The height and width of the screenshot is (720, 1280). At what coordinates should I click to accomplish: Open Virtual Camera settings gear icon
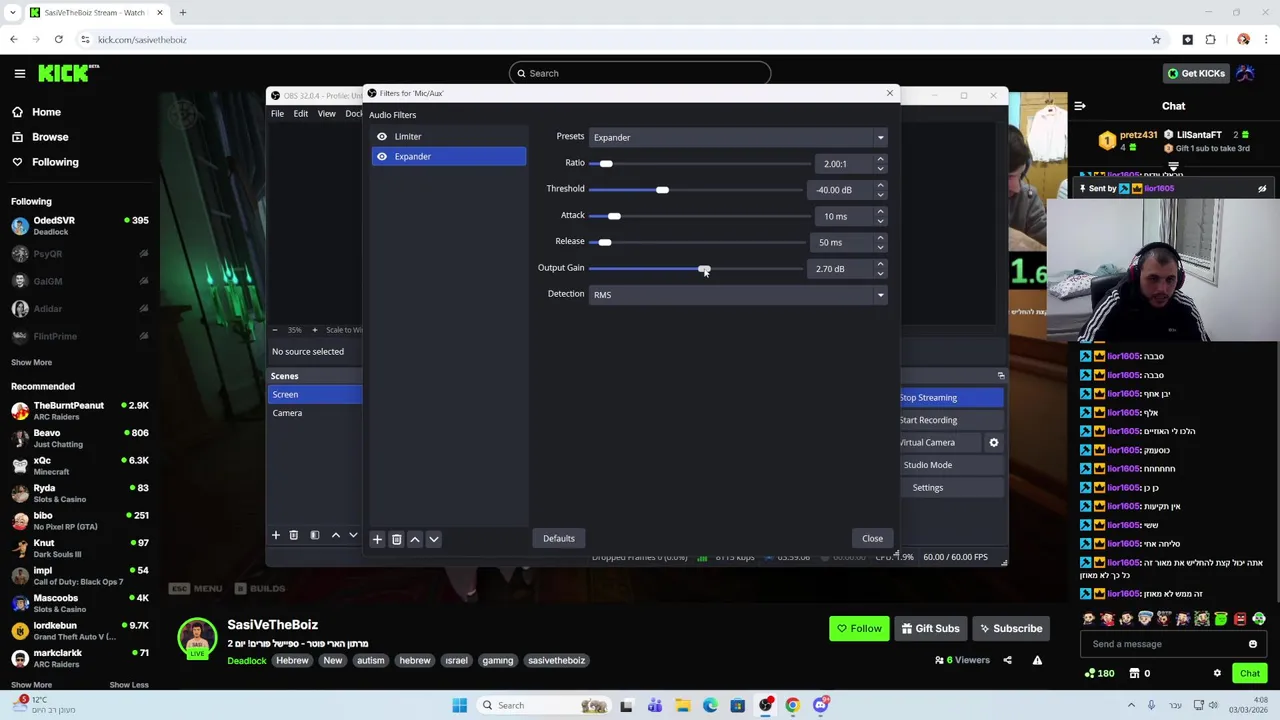coord(994,442)
